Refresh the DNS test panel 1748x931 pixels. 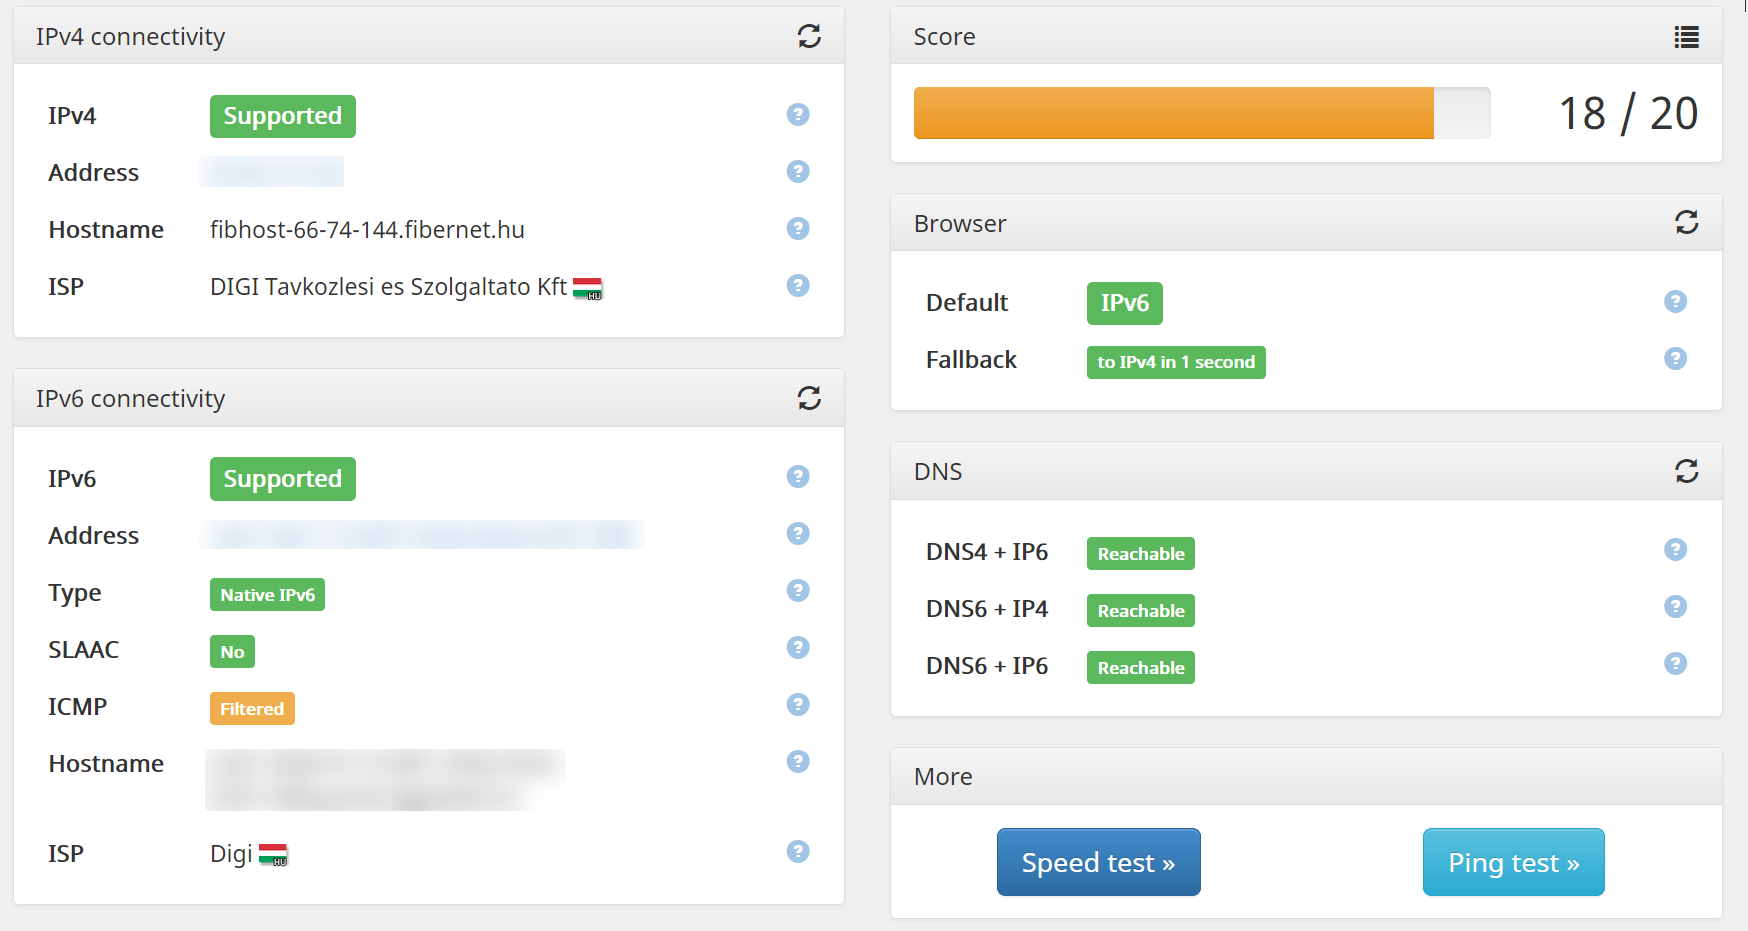pyautogui.click(x=1686, y=471)
